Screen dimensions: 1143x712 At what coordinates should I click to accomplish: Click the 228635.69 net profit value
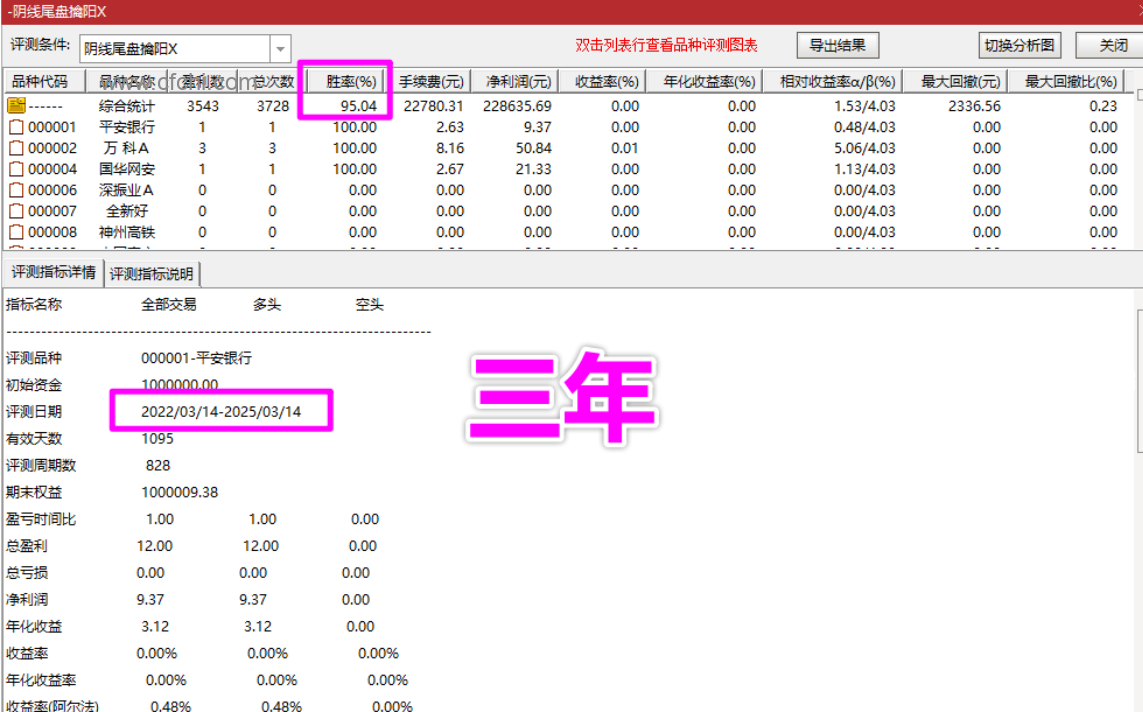517,106
